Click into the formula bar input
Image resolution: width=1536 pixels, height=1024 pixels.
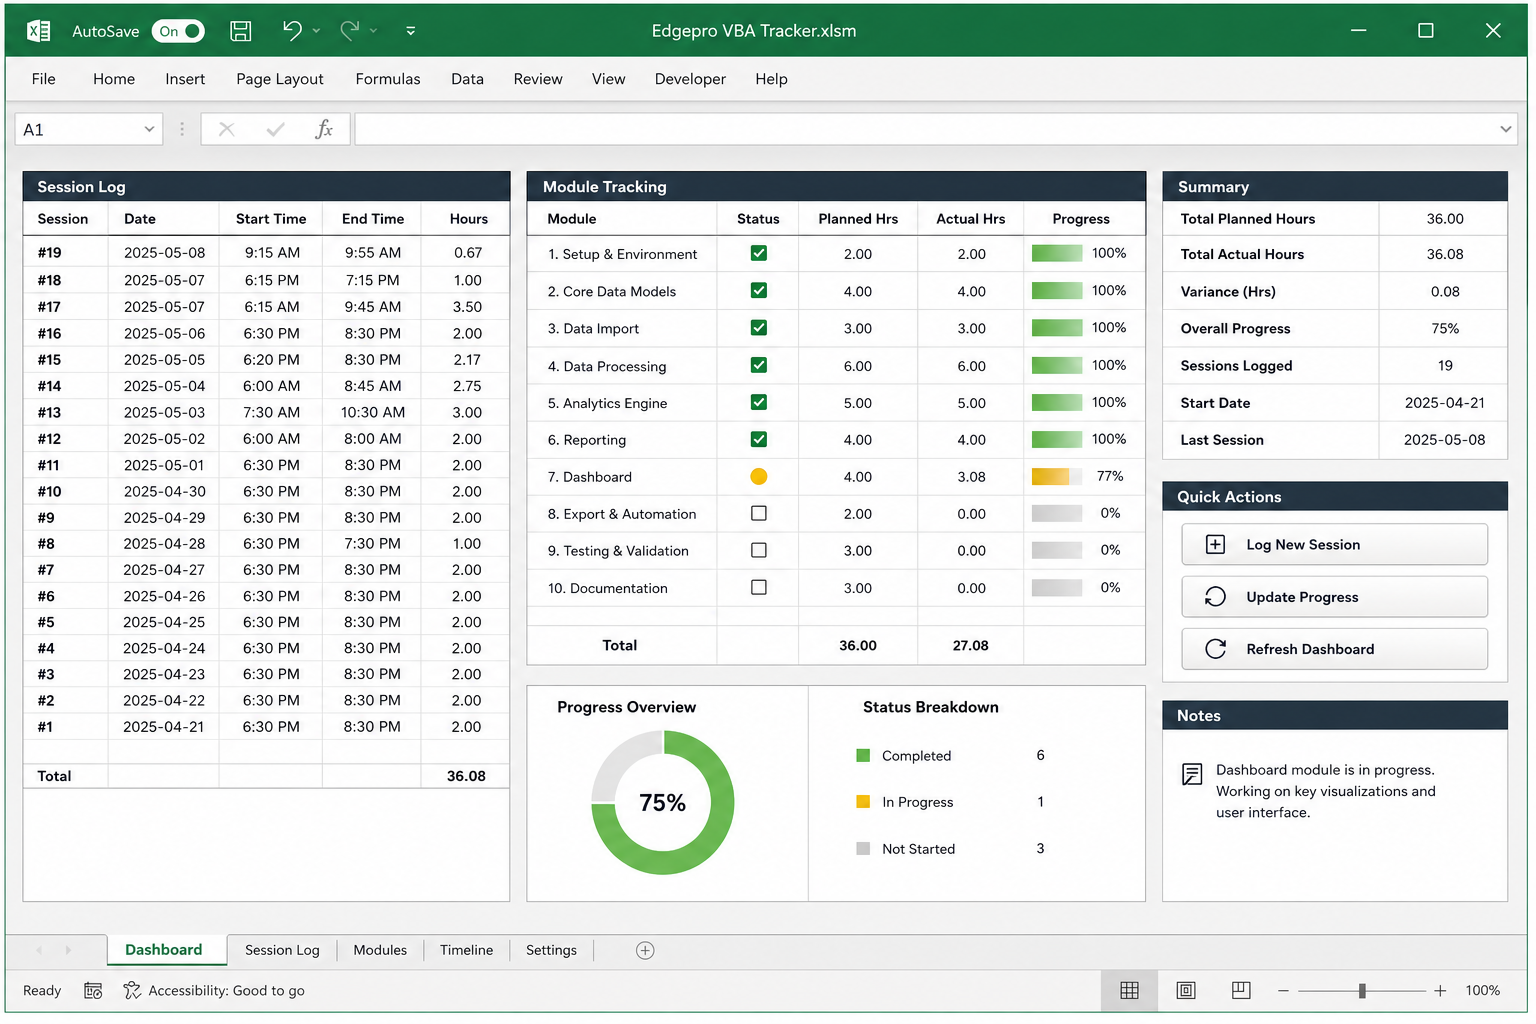coord(925,129)
